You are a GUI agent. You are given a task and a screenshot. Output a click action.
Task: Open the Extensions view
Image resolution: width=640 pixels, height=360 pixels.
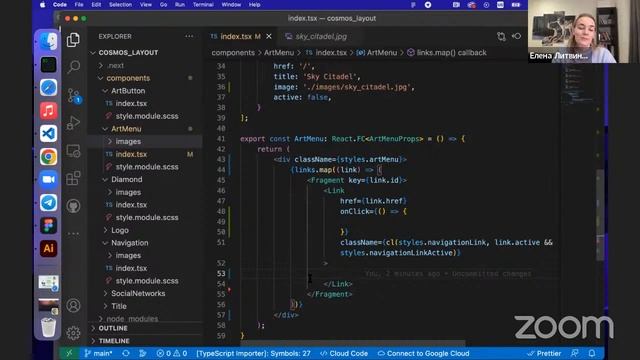click(x=73, y=178)
